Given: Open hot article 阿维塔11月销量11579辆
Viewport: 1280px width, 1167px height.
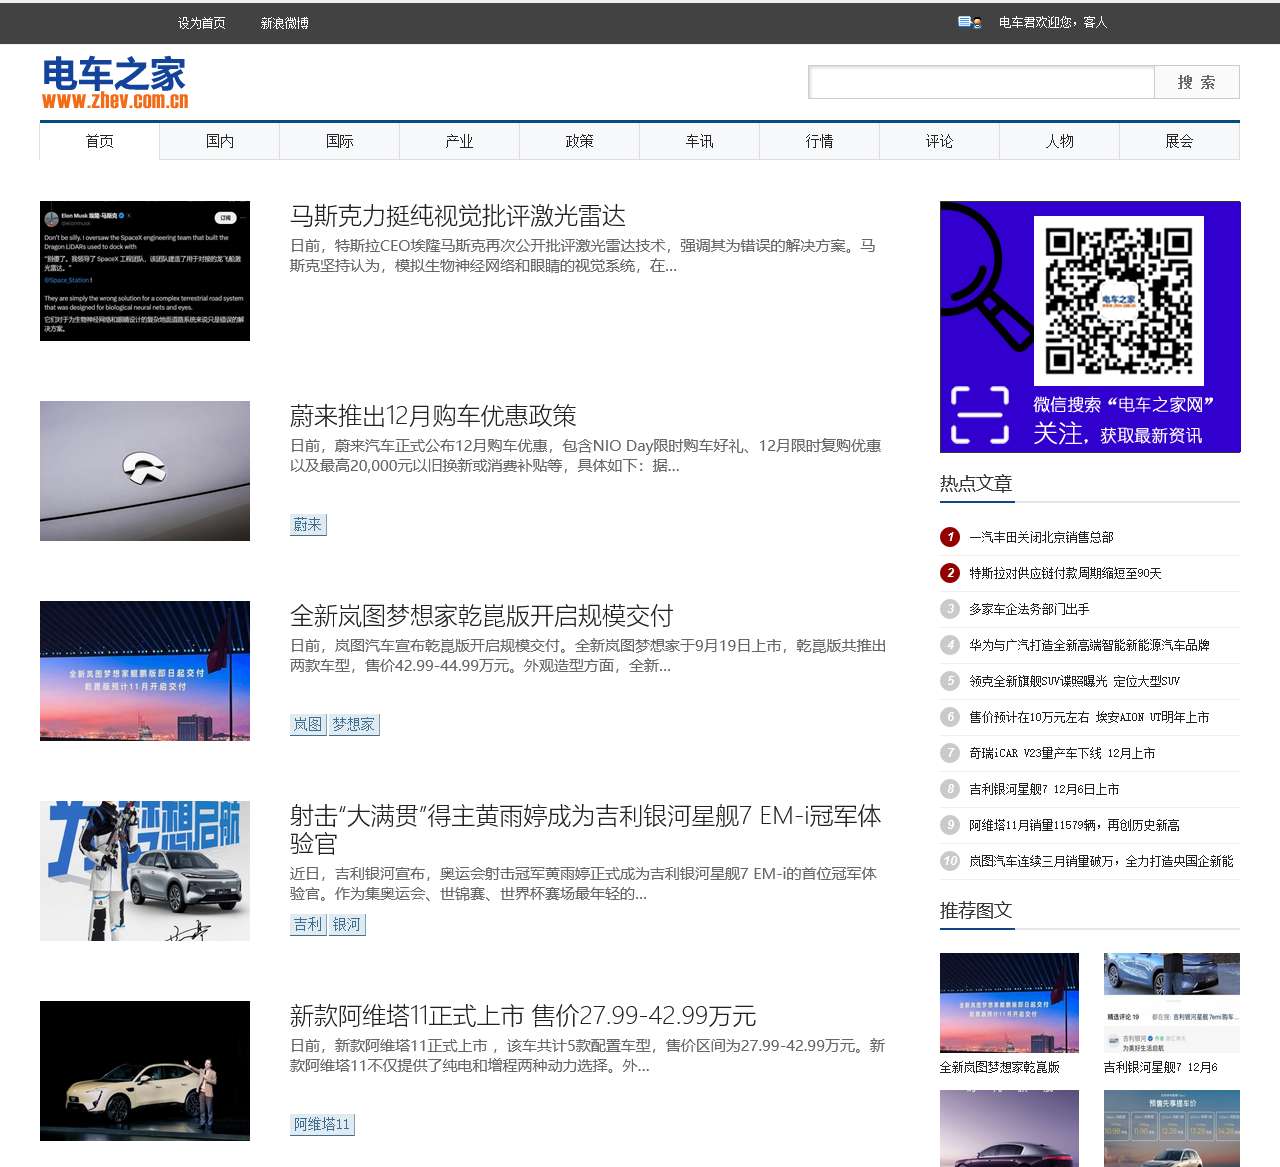Looking at the screenshot, I should coord(1074,825).
